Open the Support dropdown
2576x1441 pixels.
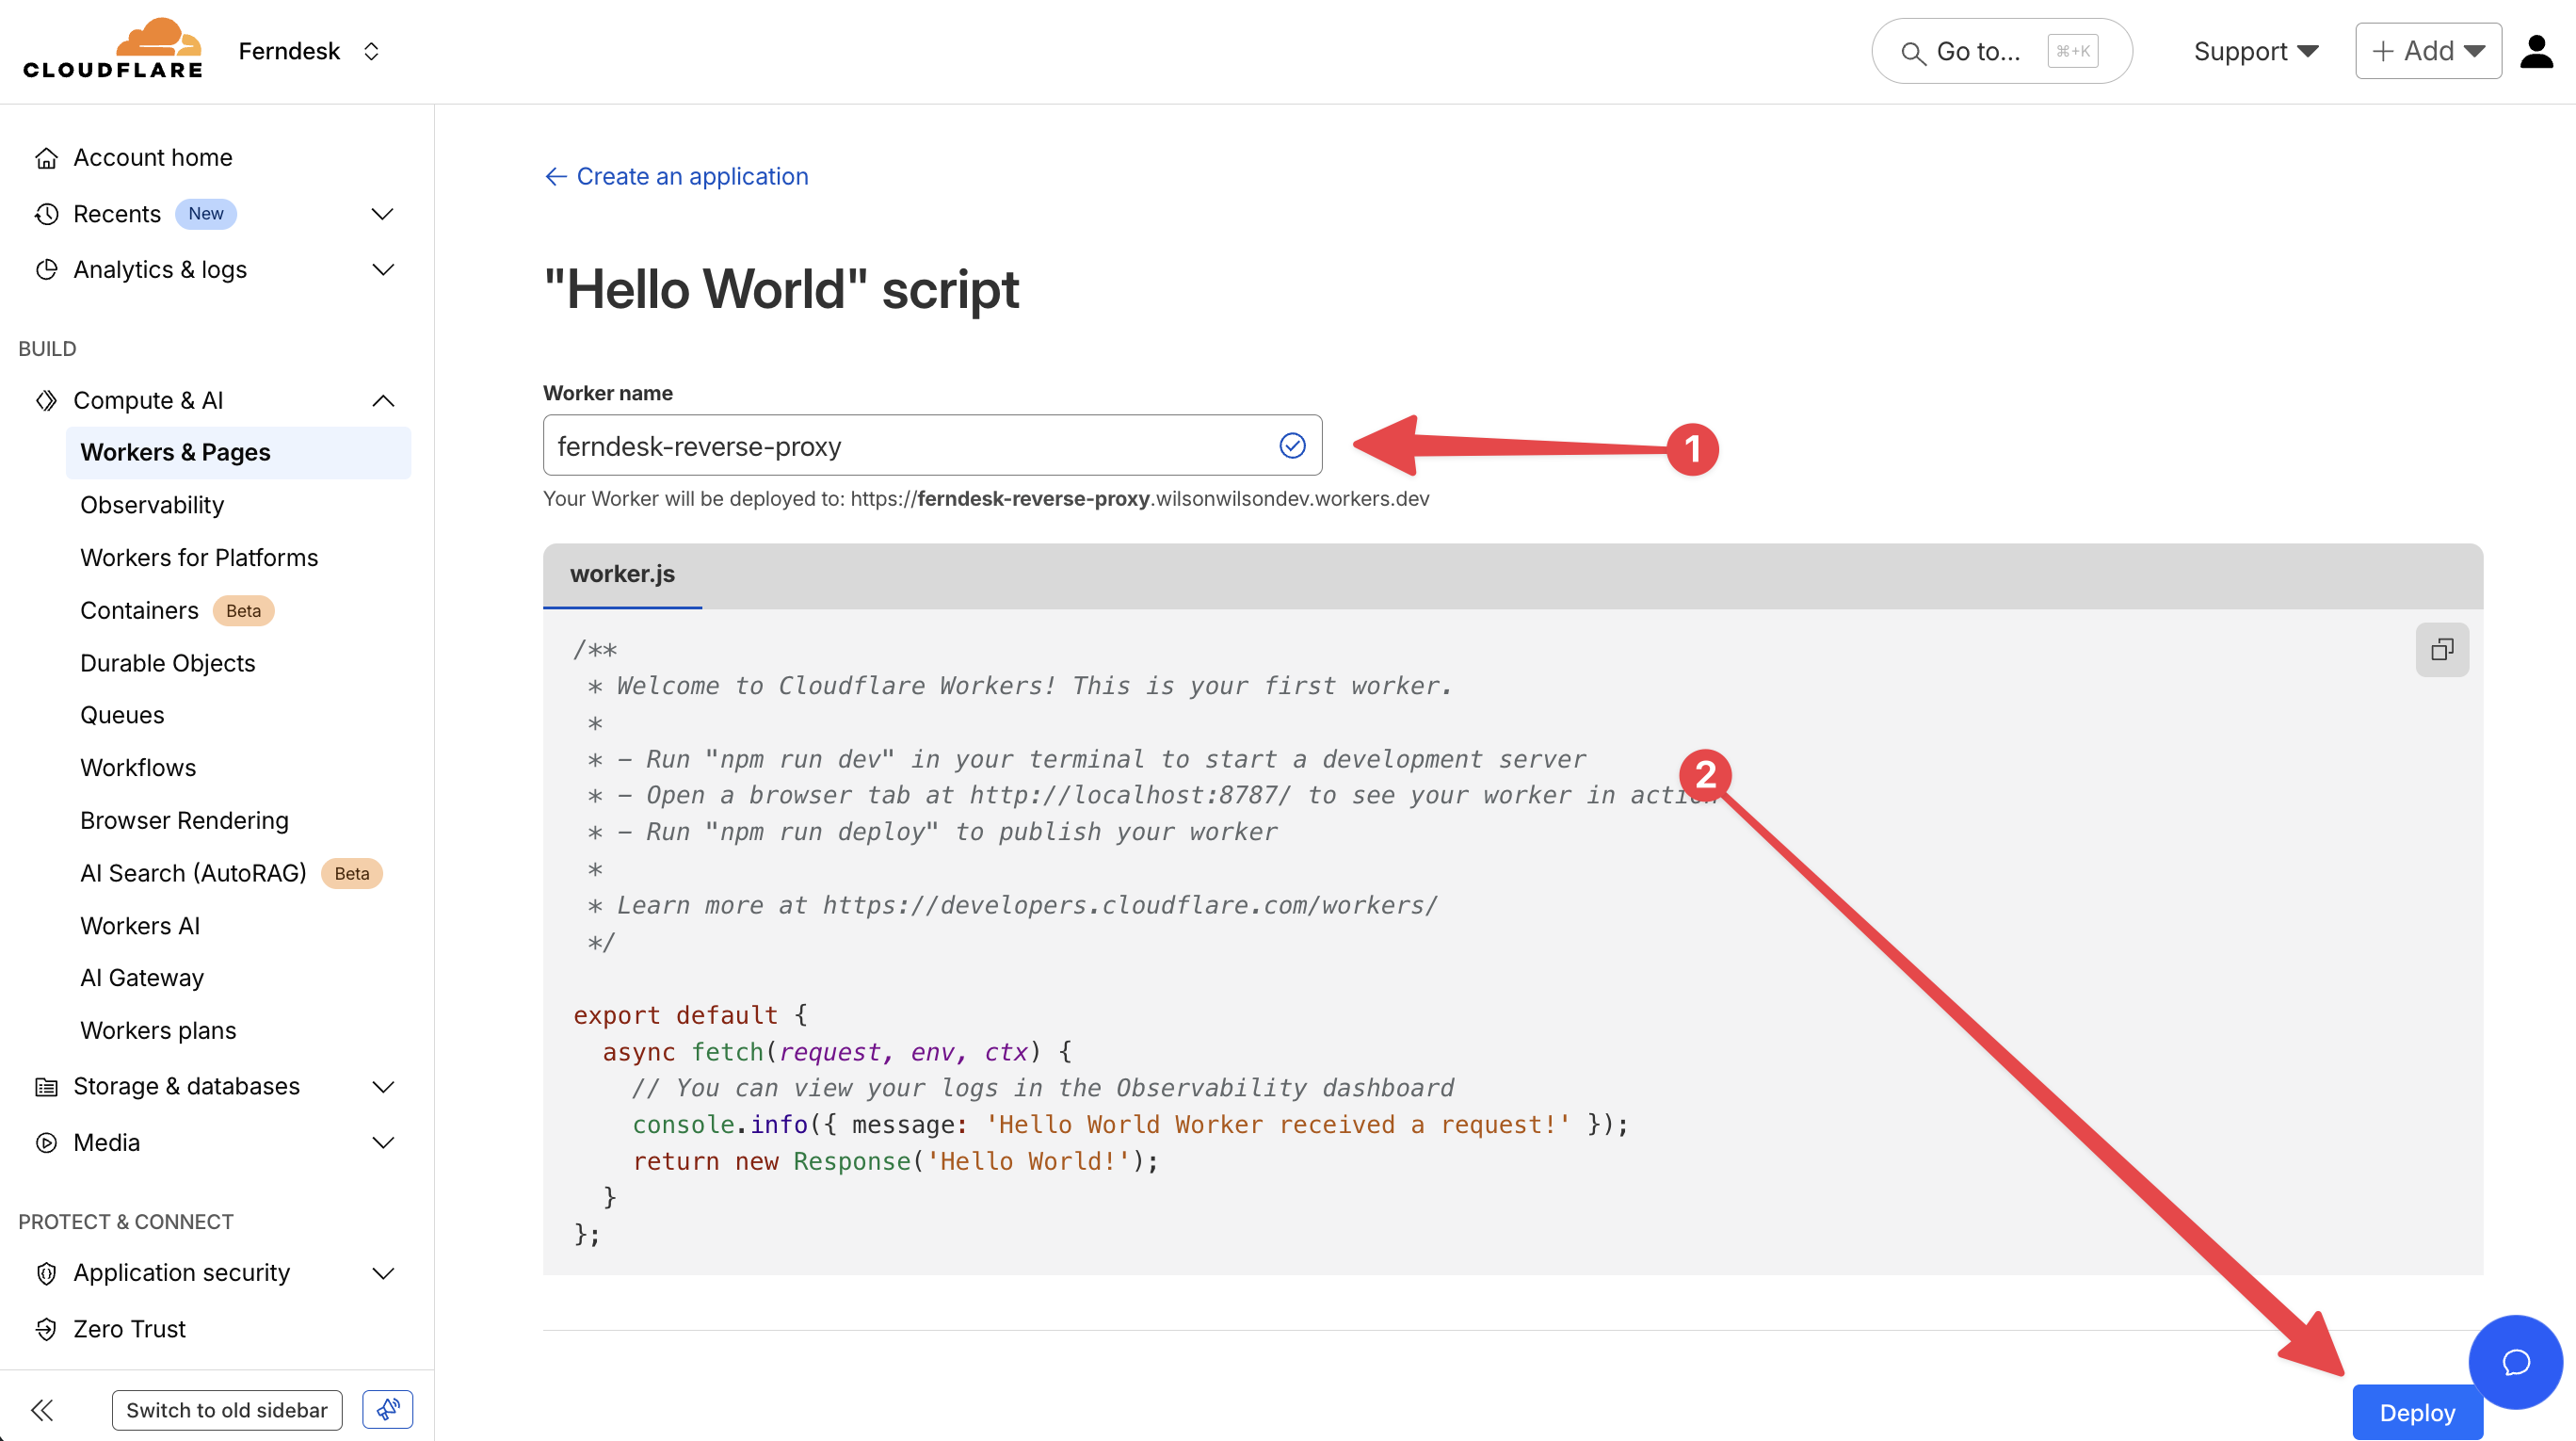pos(2254,51)
